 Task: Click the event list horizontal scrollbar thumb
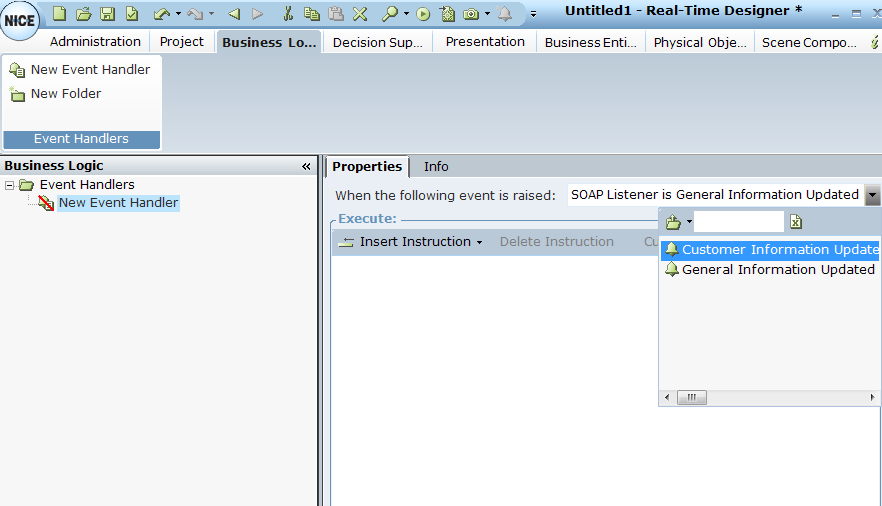coord(691,398)
